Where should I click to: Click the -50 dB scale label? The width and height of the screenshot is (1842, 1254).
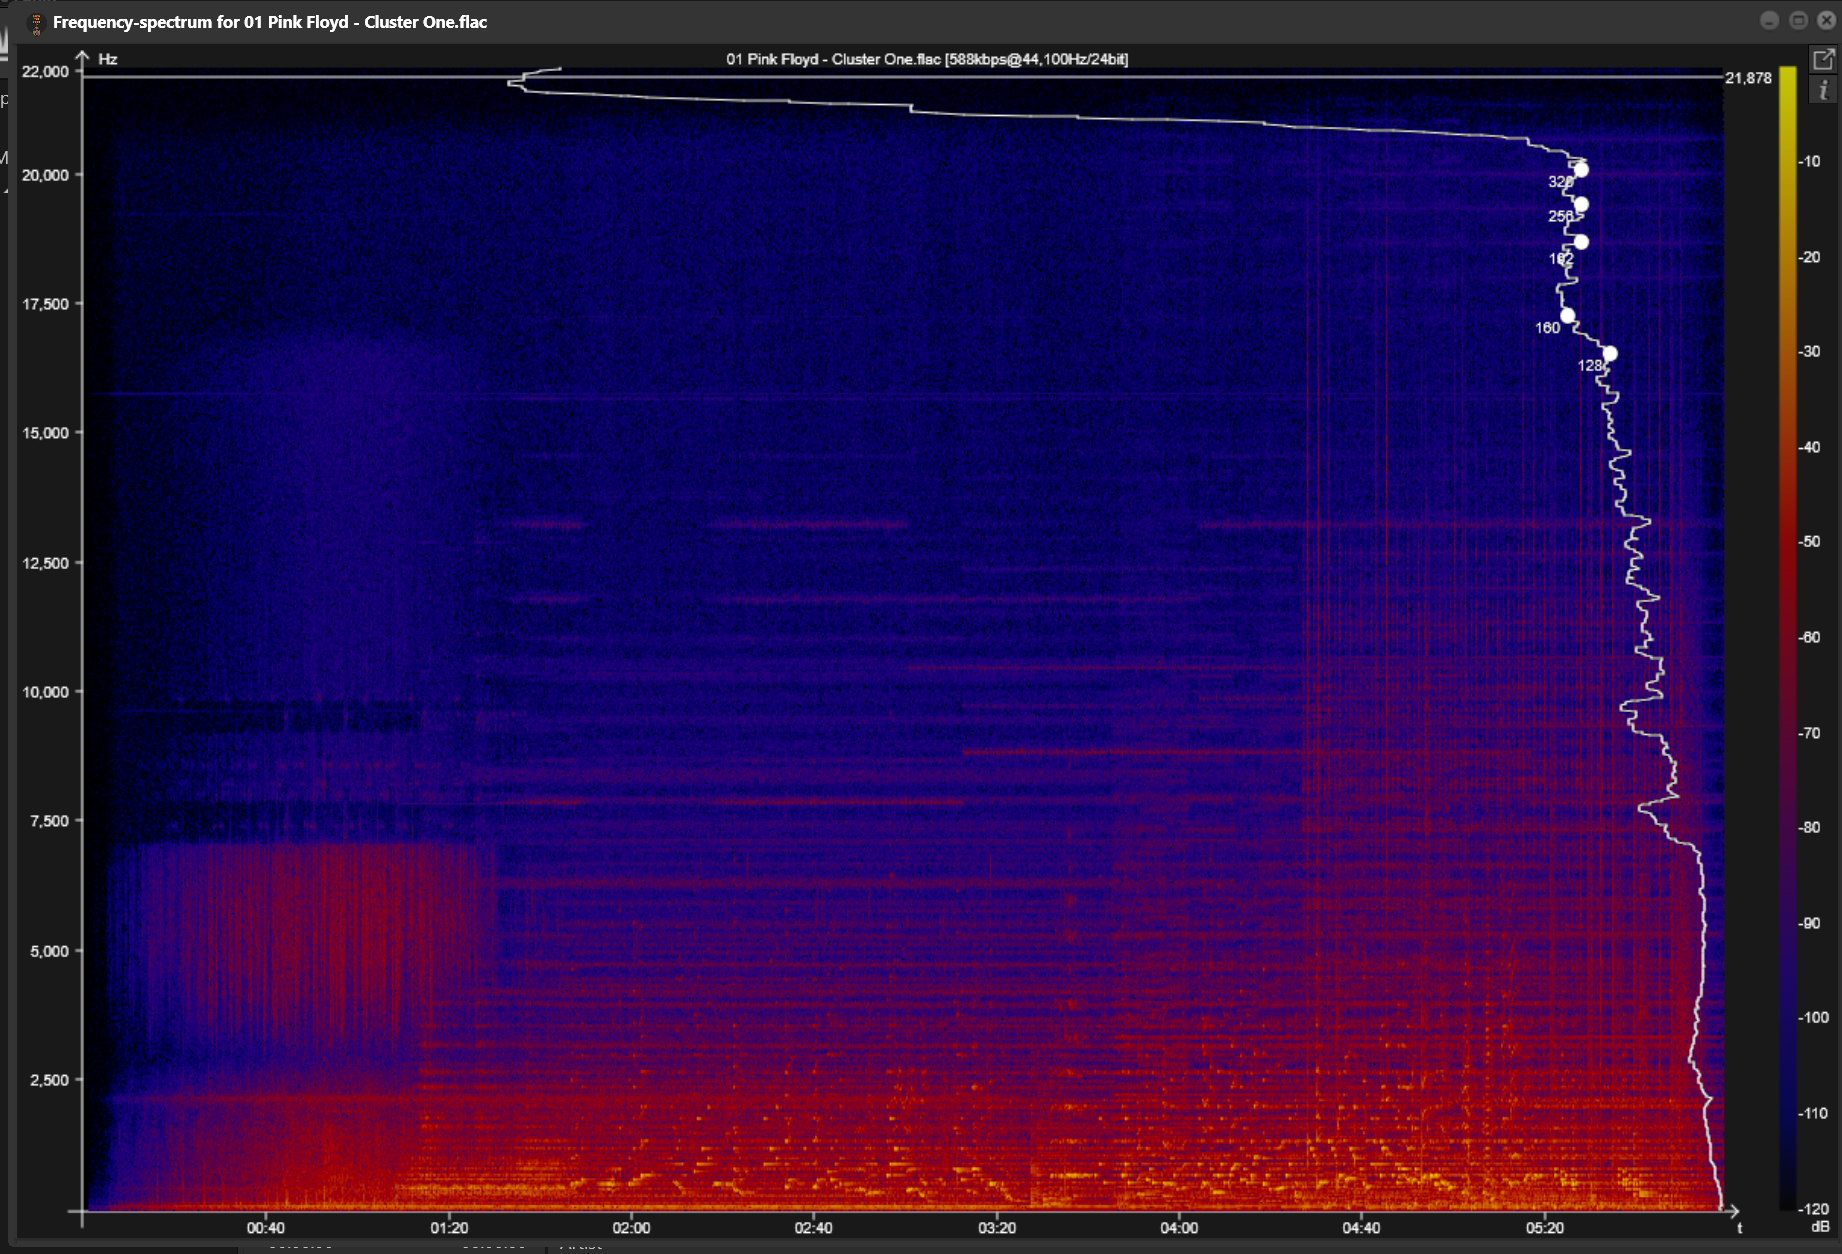pyautogui.click(x=1811, y=541)
